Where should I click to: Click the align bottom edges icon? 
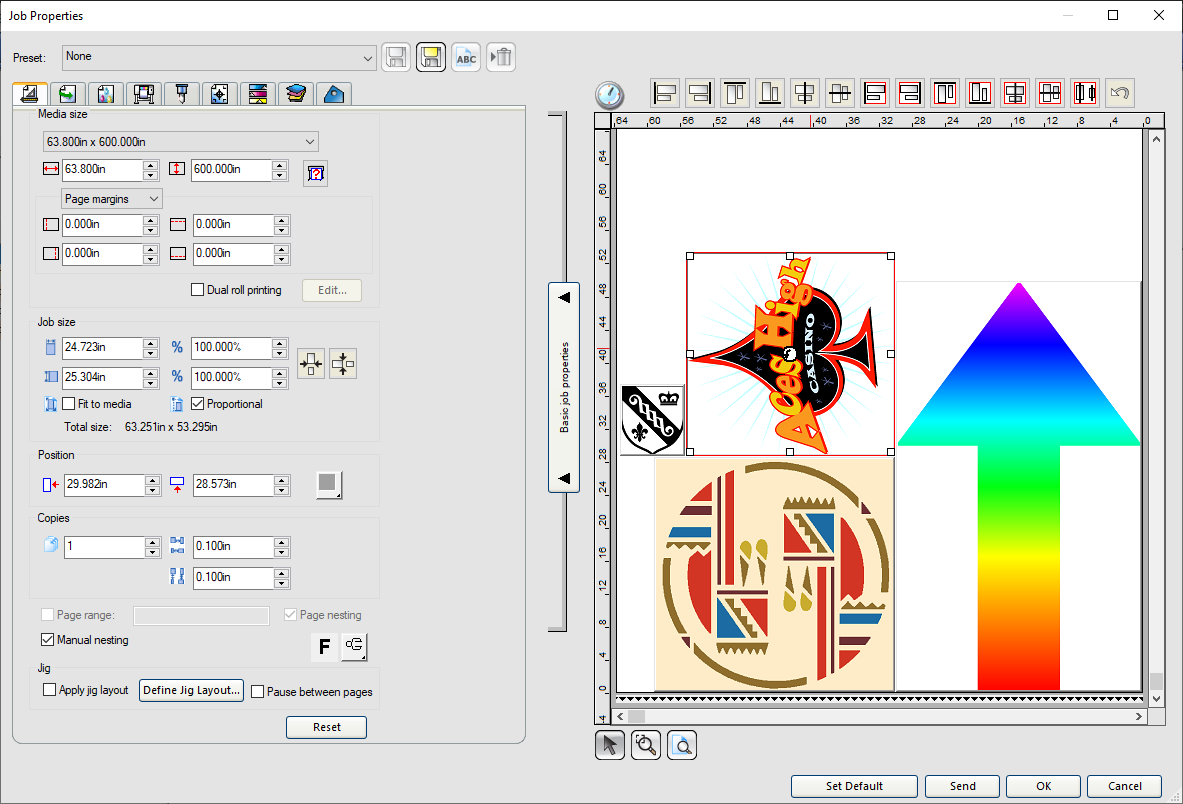click(770, 94)
